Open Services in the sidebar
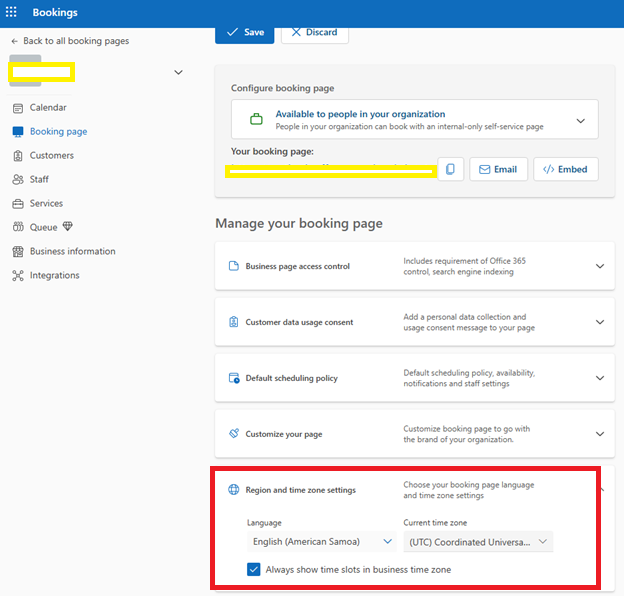Image resolution: width=627 pixels, height=596 pixels. pos(46,204)
